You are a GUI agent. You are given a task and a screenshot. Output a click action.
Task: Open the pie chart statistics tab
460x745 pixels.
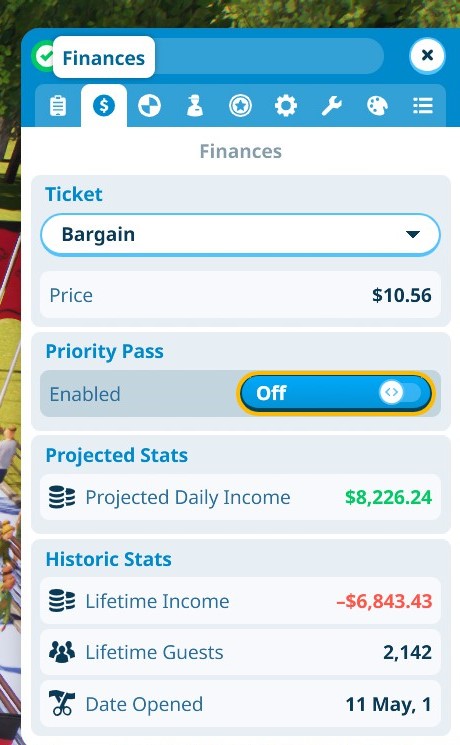point(149,105)
